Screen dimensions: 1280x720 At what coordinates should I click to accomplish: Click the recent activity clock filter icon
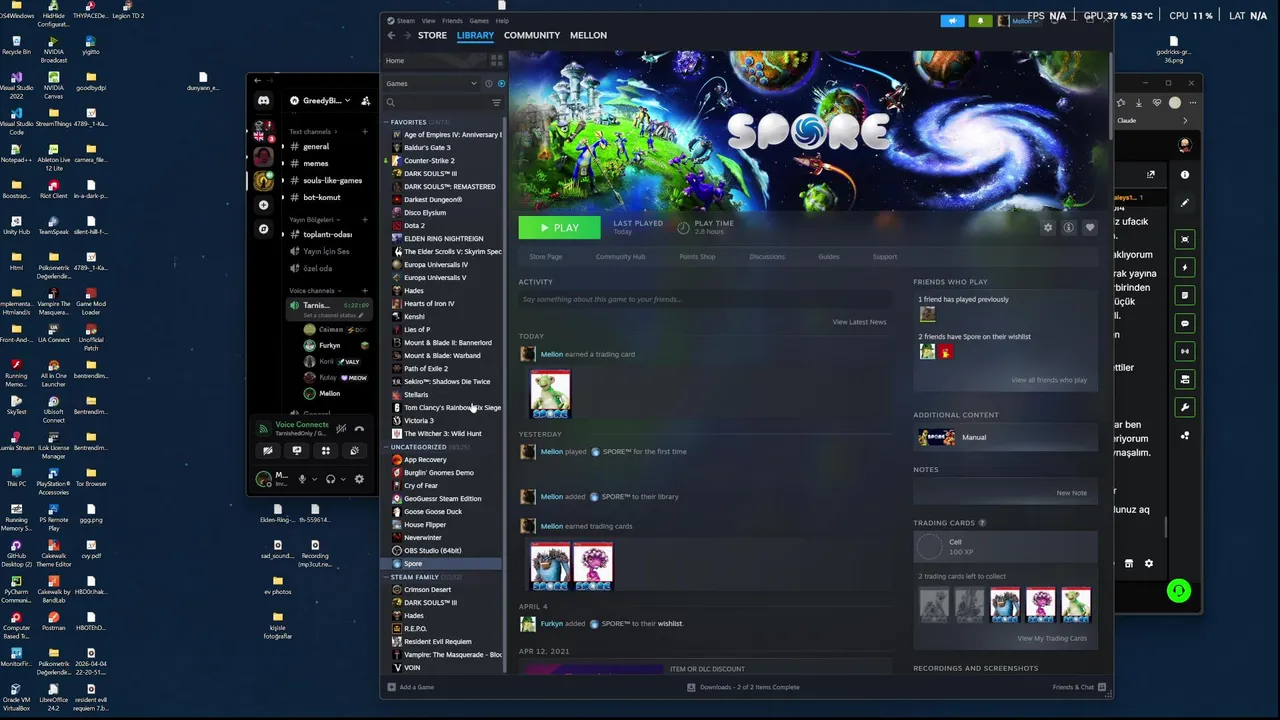coord(488,84)
